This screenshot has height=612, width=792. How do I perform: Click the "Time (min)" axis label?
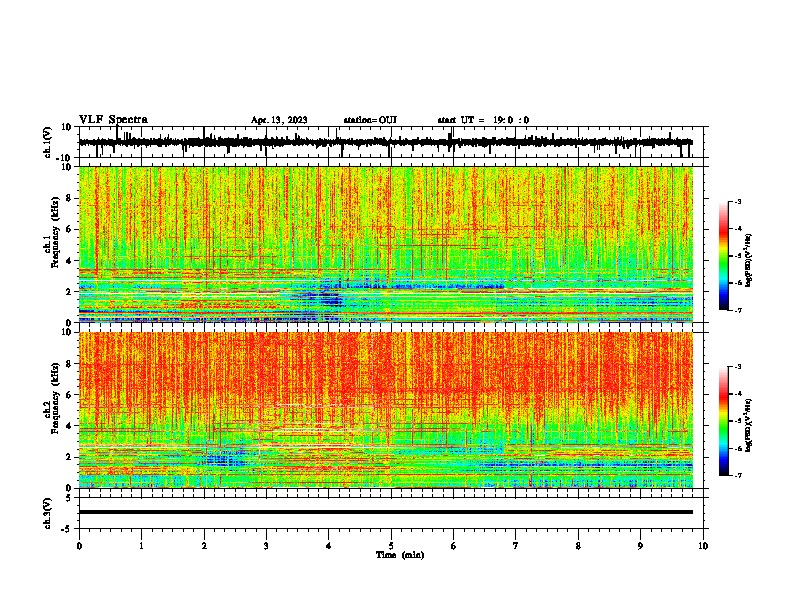pos(400,555)
